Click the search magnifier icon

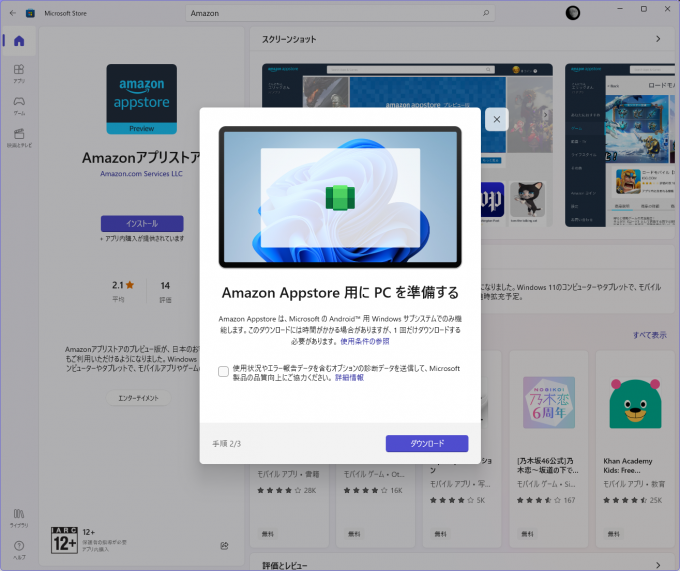486,13
